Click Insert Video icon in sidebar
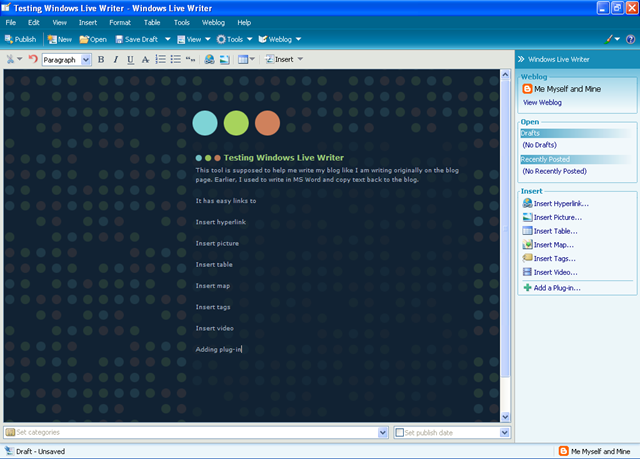The image size is (640, 459). [527, 272]
